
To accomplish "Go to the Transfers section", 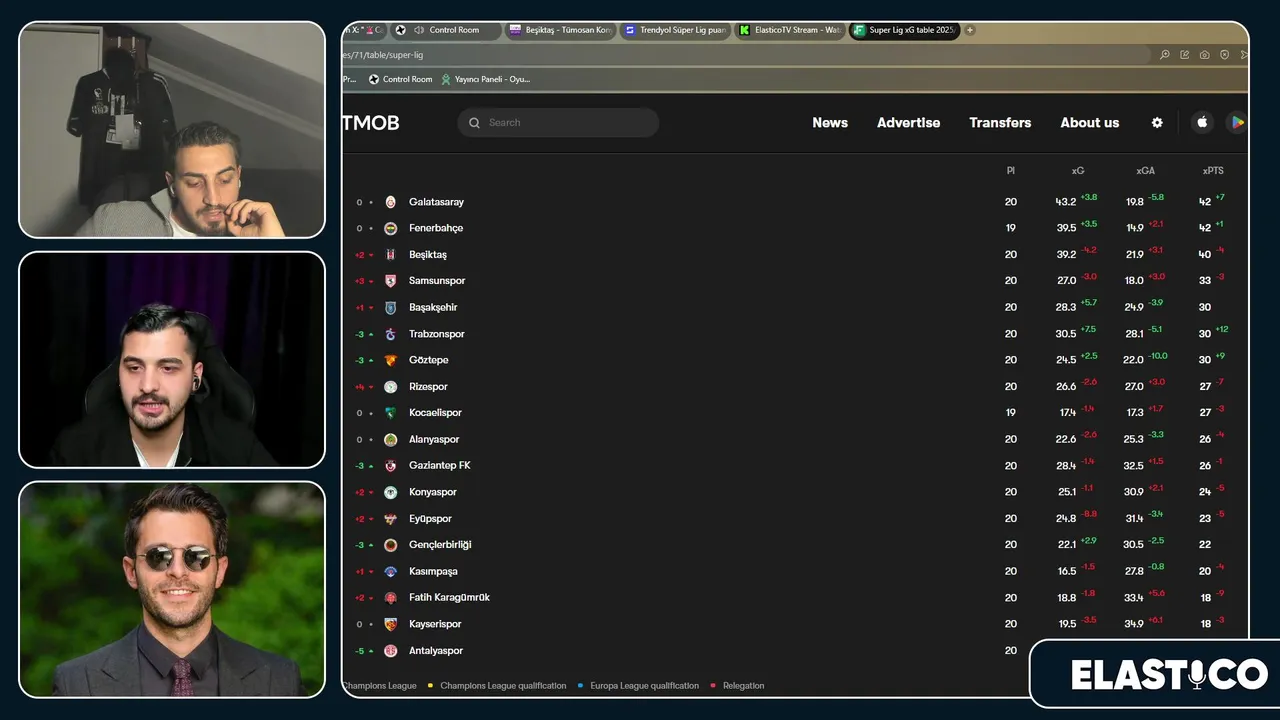I will pyautogui.click(x=1000, y=123).
